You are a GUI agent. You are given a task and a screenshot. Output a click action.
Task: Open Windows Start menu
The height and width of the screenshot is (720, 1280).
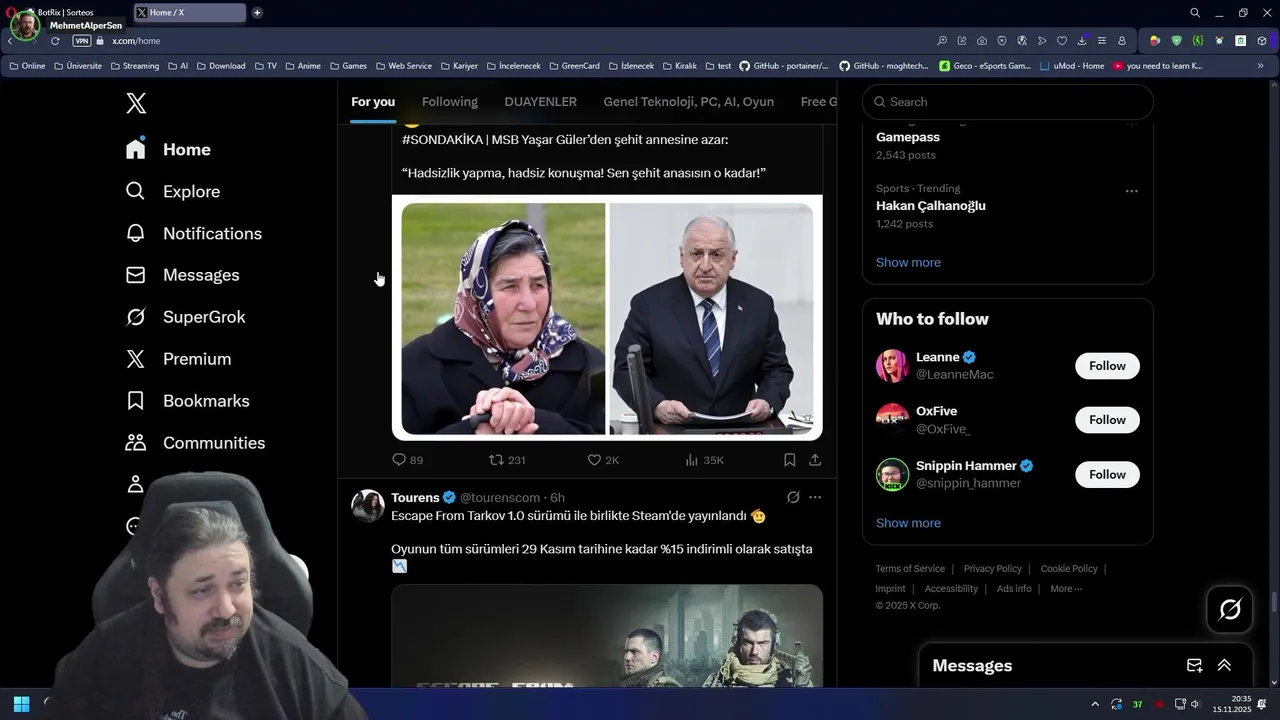[x=21, y=704]
